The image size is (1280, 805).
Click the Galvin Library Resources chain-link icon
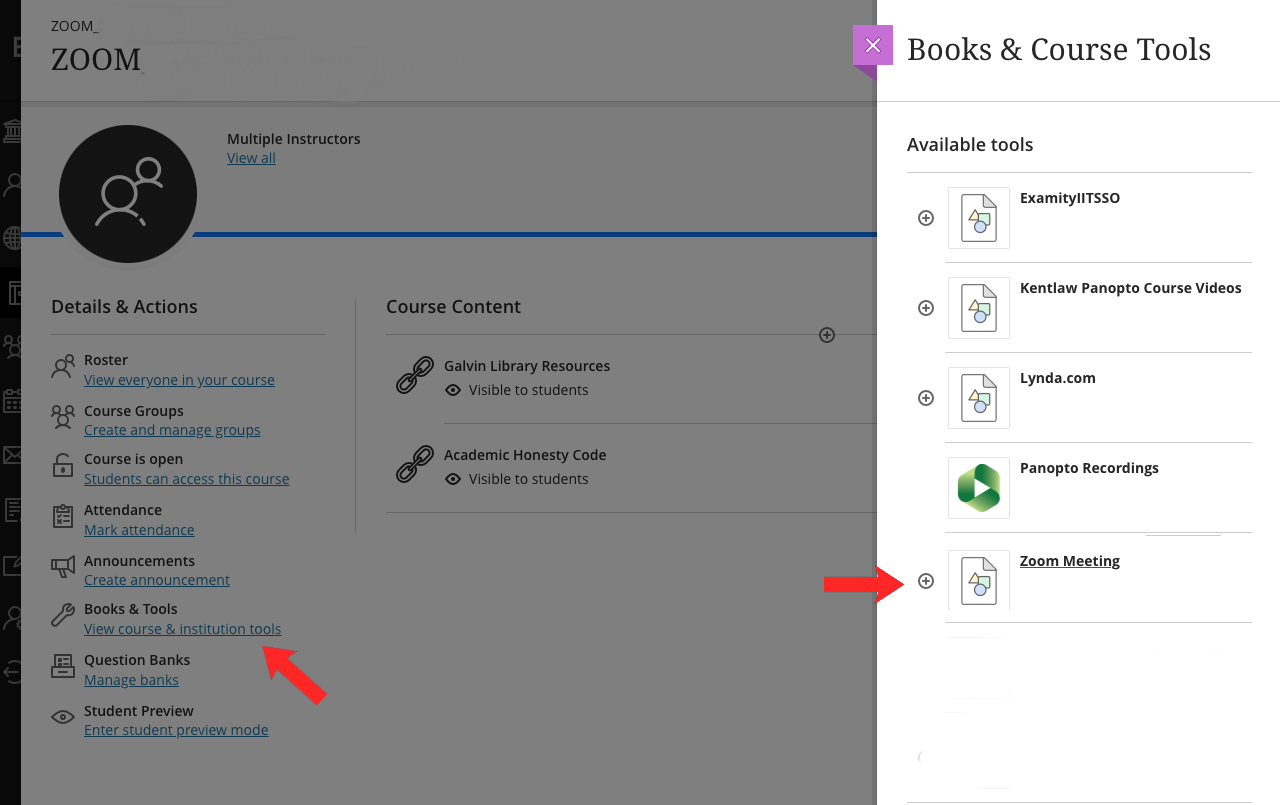pos(415,376)
